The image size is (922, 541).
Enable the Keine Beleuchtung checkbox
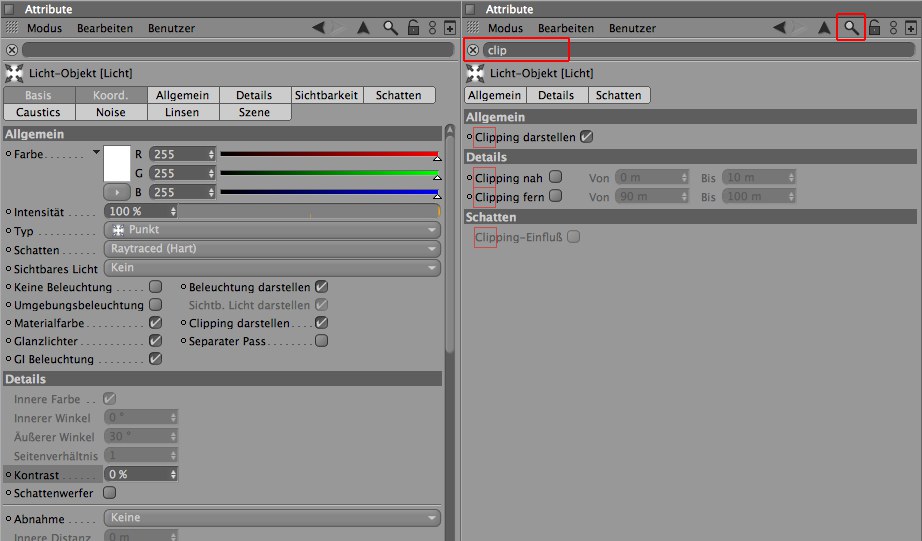click(155, 287)
